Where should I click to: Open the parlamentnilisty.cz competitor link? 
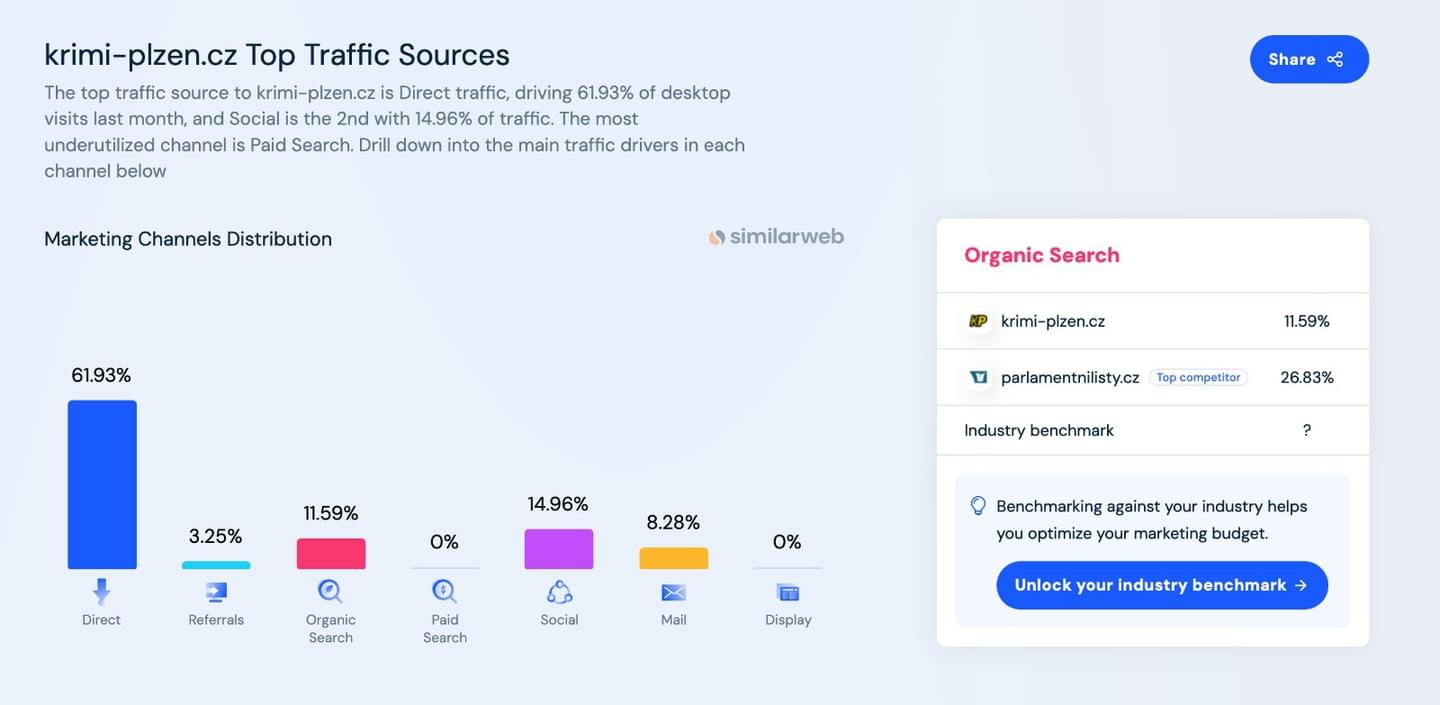(1070, 377)
